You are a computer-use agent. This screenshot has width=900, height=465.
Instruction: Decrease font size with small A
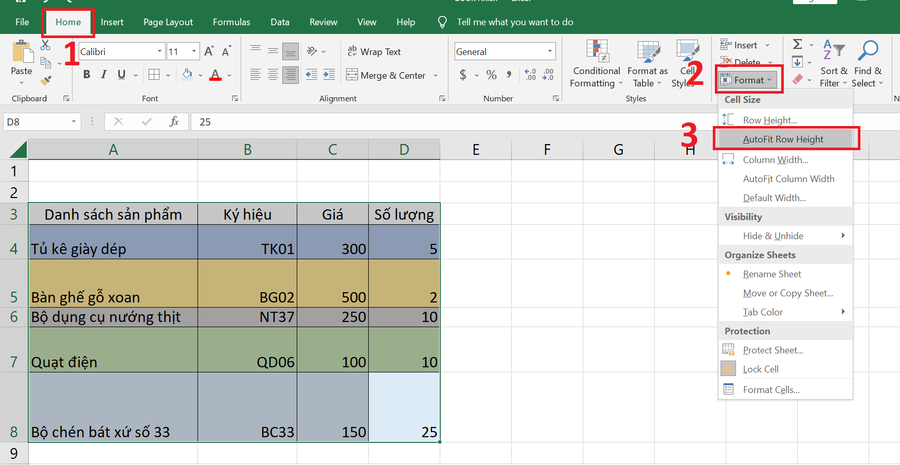coord(227,52)
